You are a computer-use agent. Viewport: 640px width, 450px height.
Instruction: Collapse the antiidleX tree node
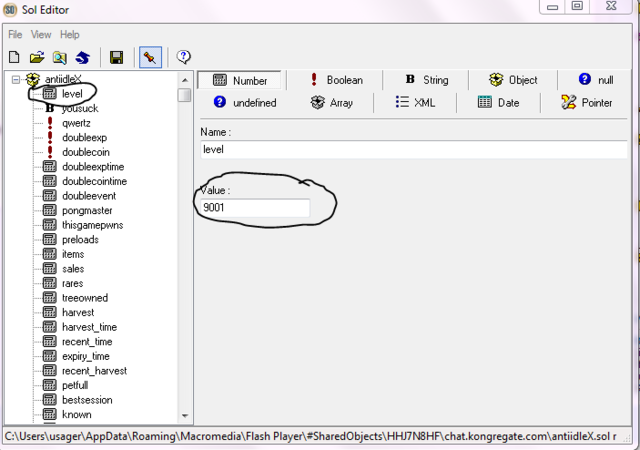point(16,79)
